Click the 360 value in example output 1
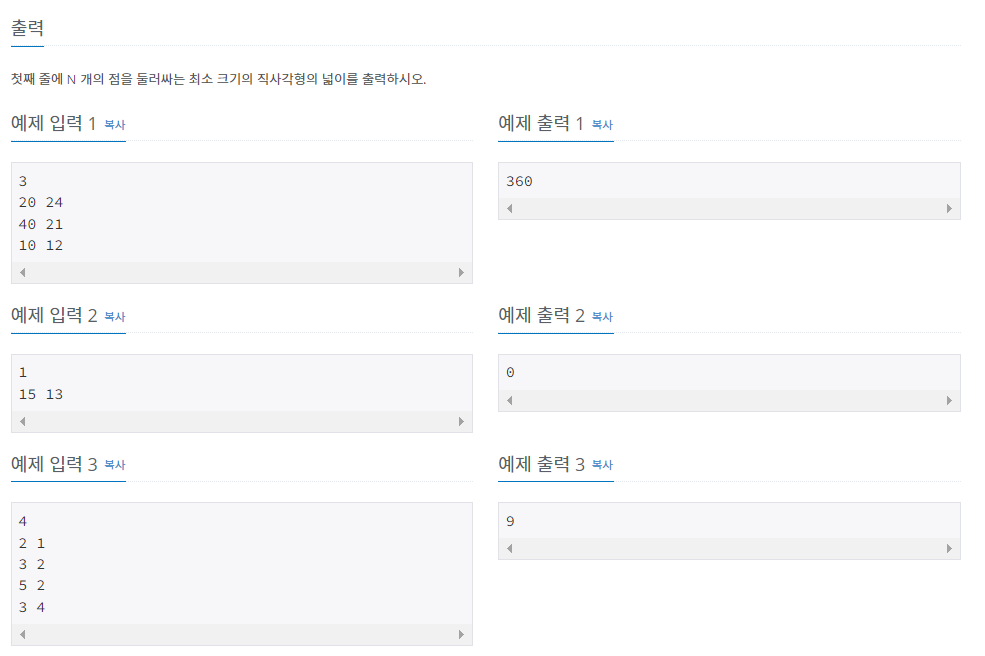985x656 pixels. [519, 182]
